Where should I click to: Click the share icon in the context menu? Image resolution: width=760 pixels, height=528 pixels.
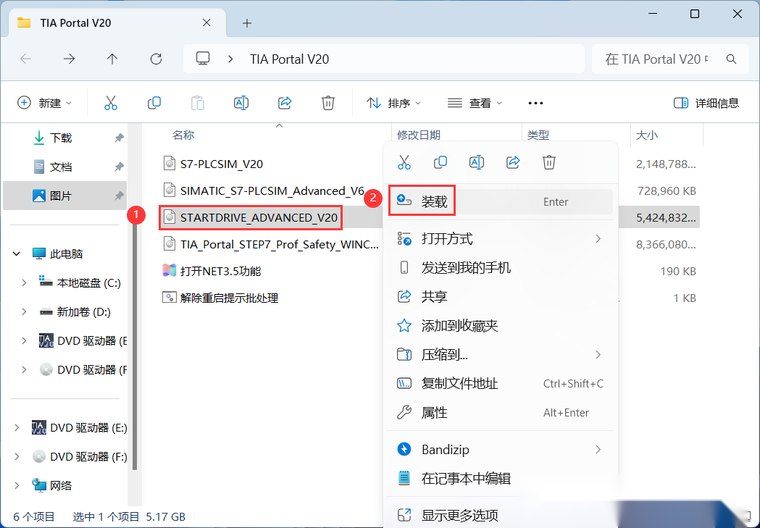pos(512,162)
